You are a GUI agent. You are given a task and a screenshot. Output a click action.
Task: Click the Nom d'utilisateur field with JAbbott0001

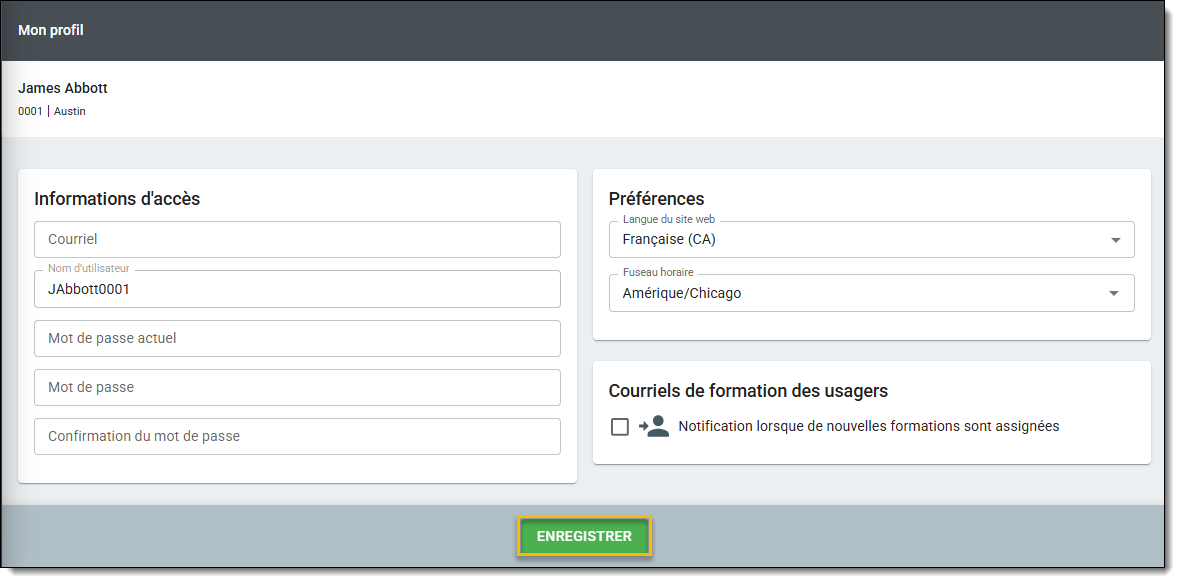tap(297, 289)
